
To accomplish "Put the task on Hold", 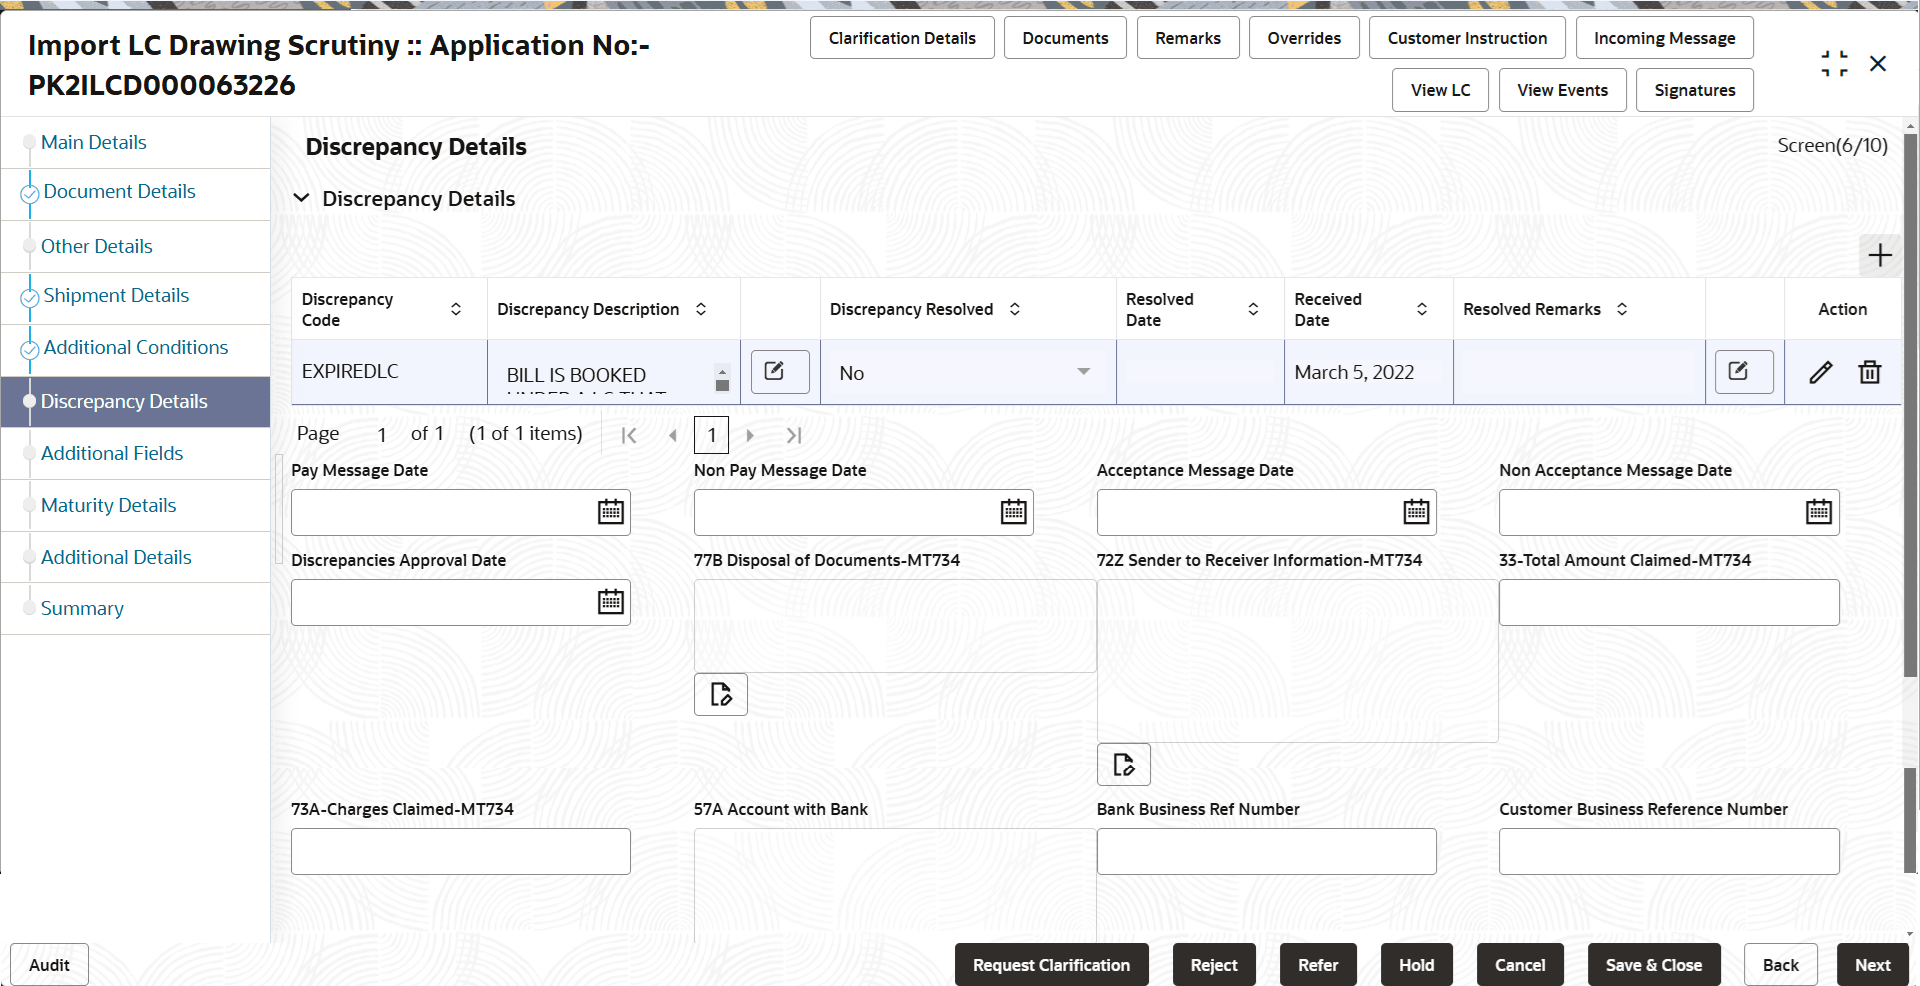I will click(1416, 965).
